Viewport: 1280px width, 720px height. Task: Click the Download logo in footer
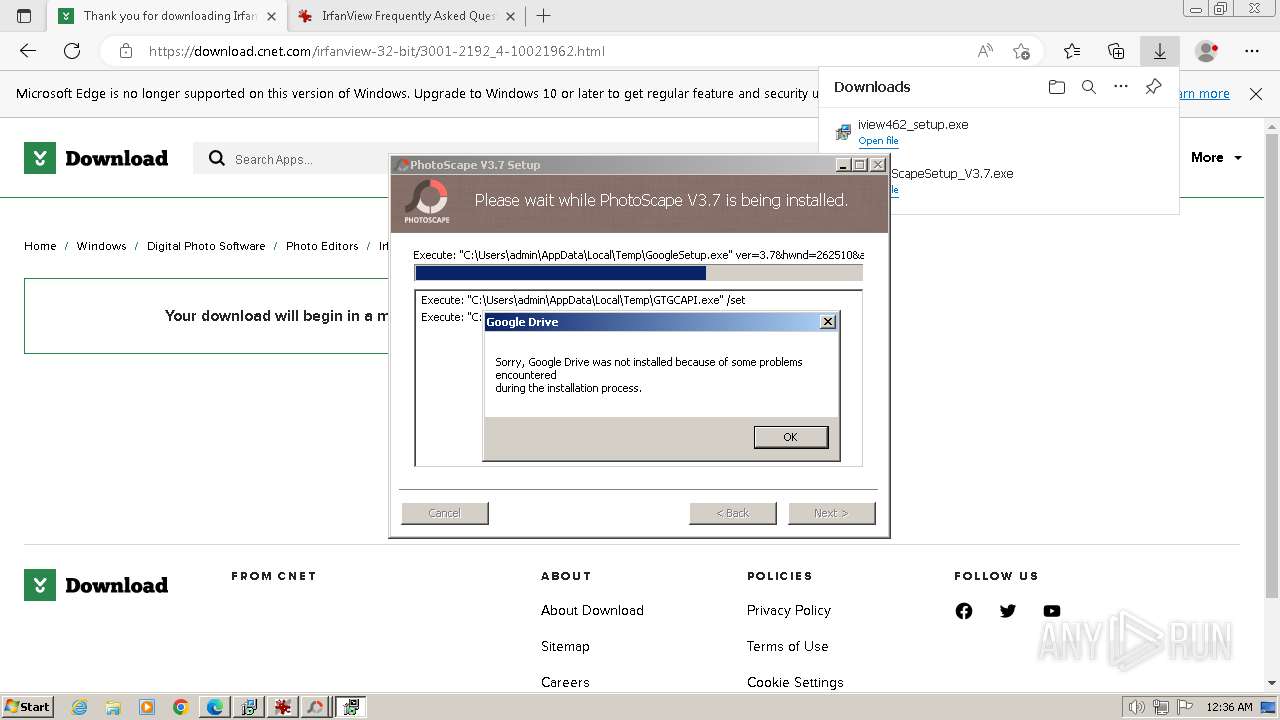tap(96, 585)
